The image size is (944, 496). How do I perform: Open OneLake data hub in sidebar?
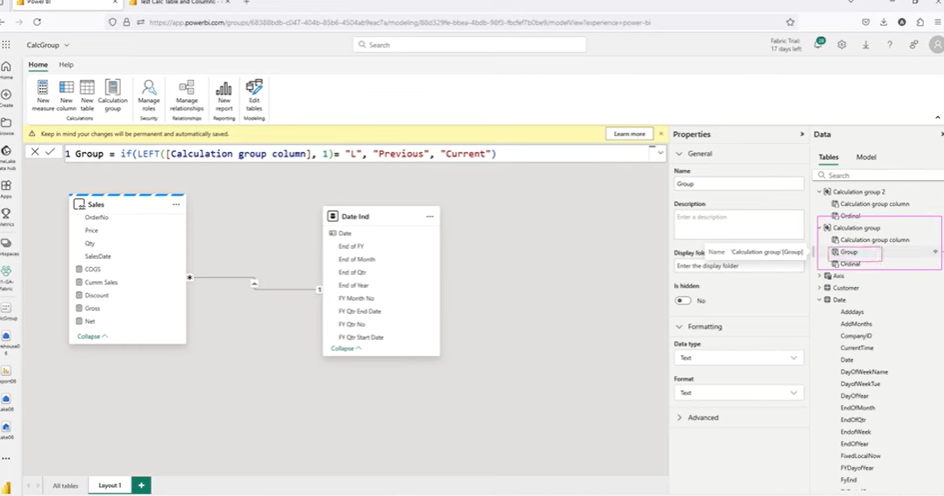(x=6, y=158)
